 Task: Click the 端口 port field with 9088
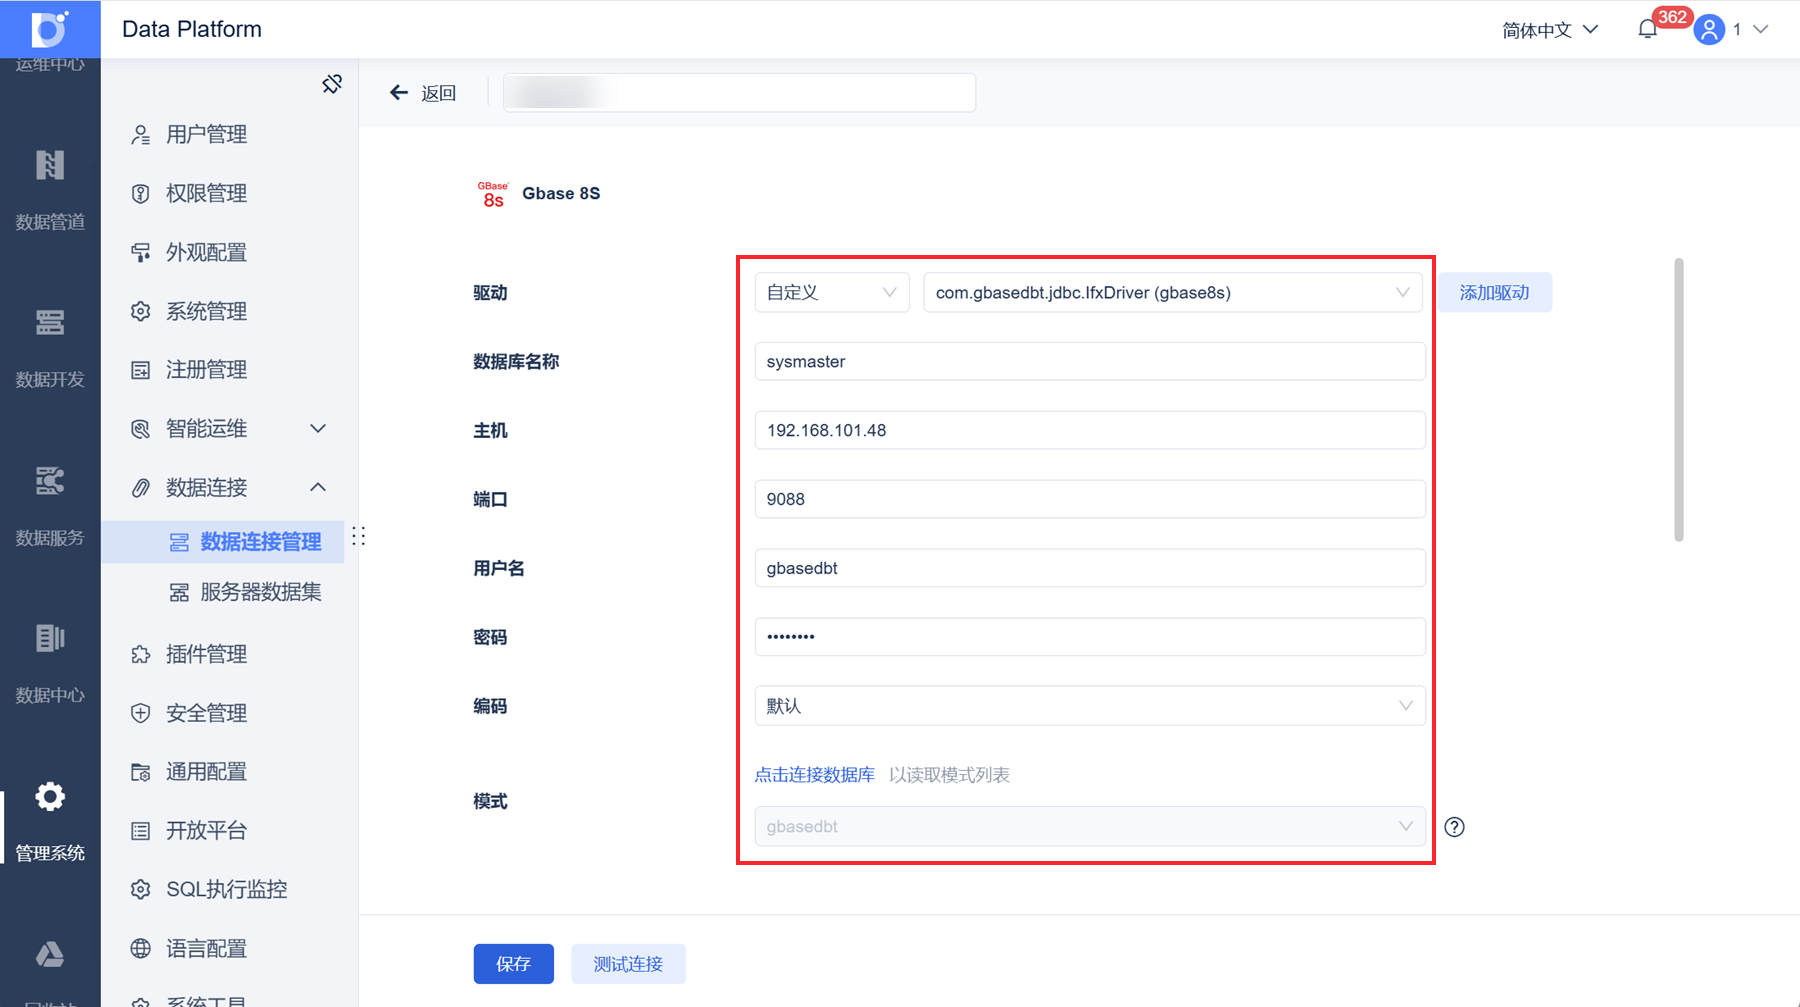[1090, 500]
